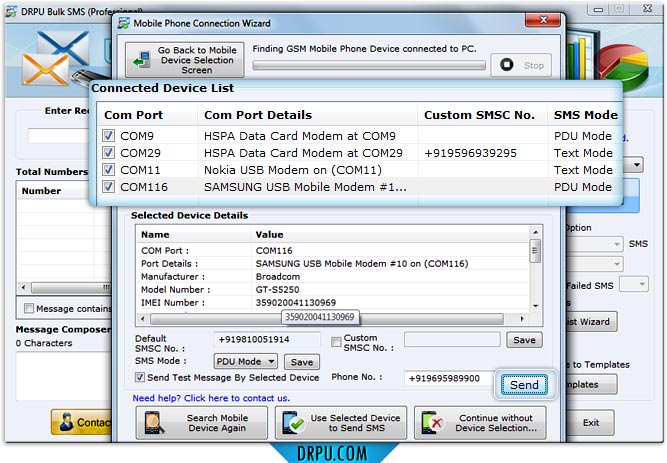Click the SMS Mode column header

tap(585, 115)
